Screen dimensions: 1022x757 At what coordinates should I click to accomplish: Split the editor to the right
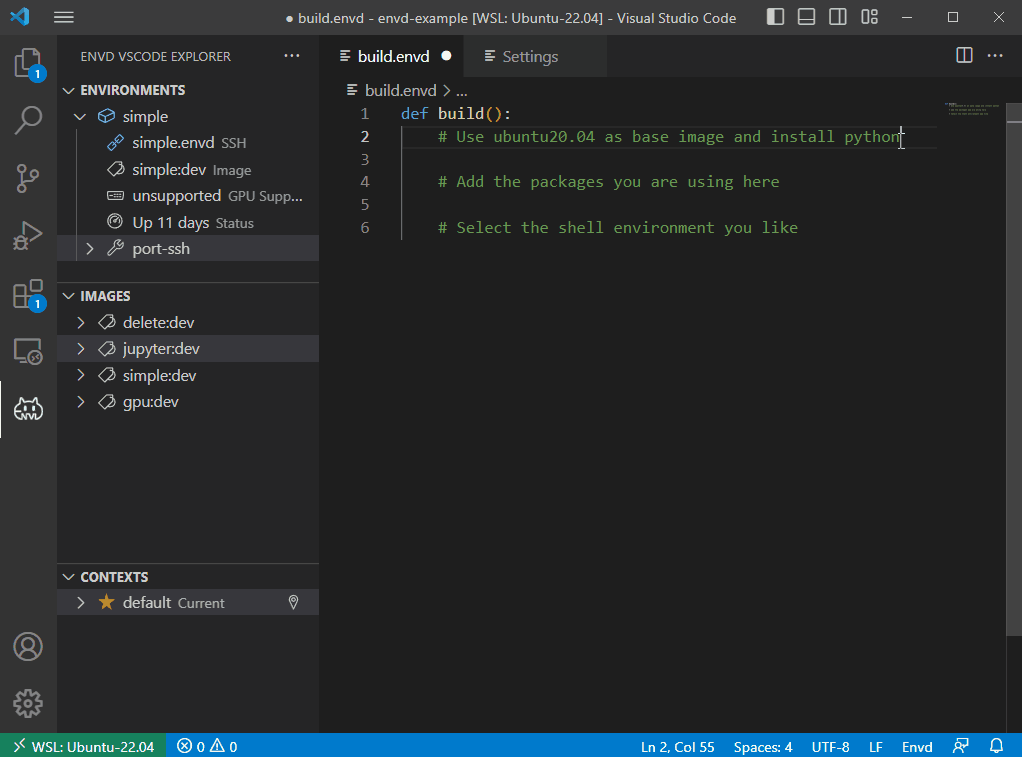[964, 55]
